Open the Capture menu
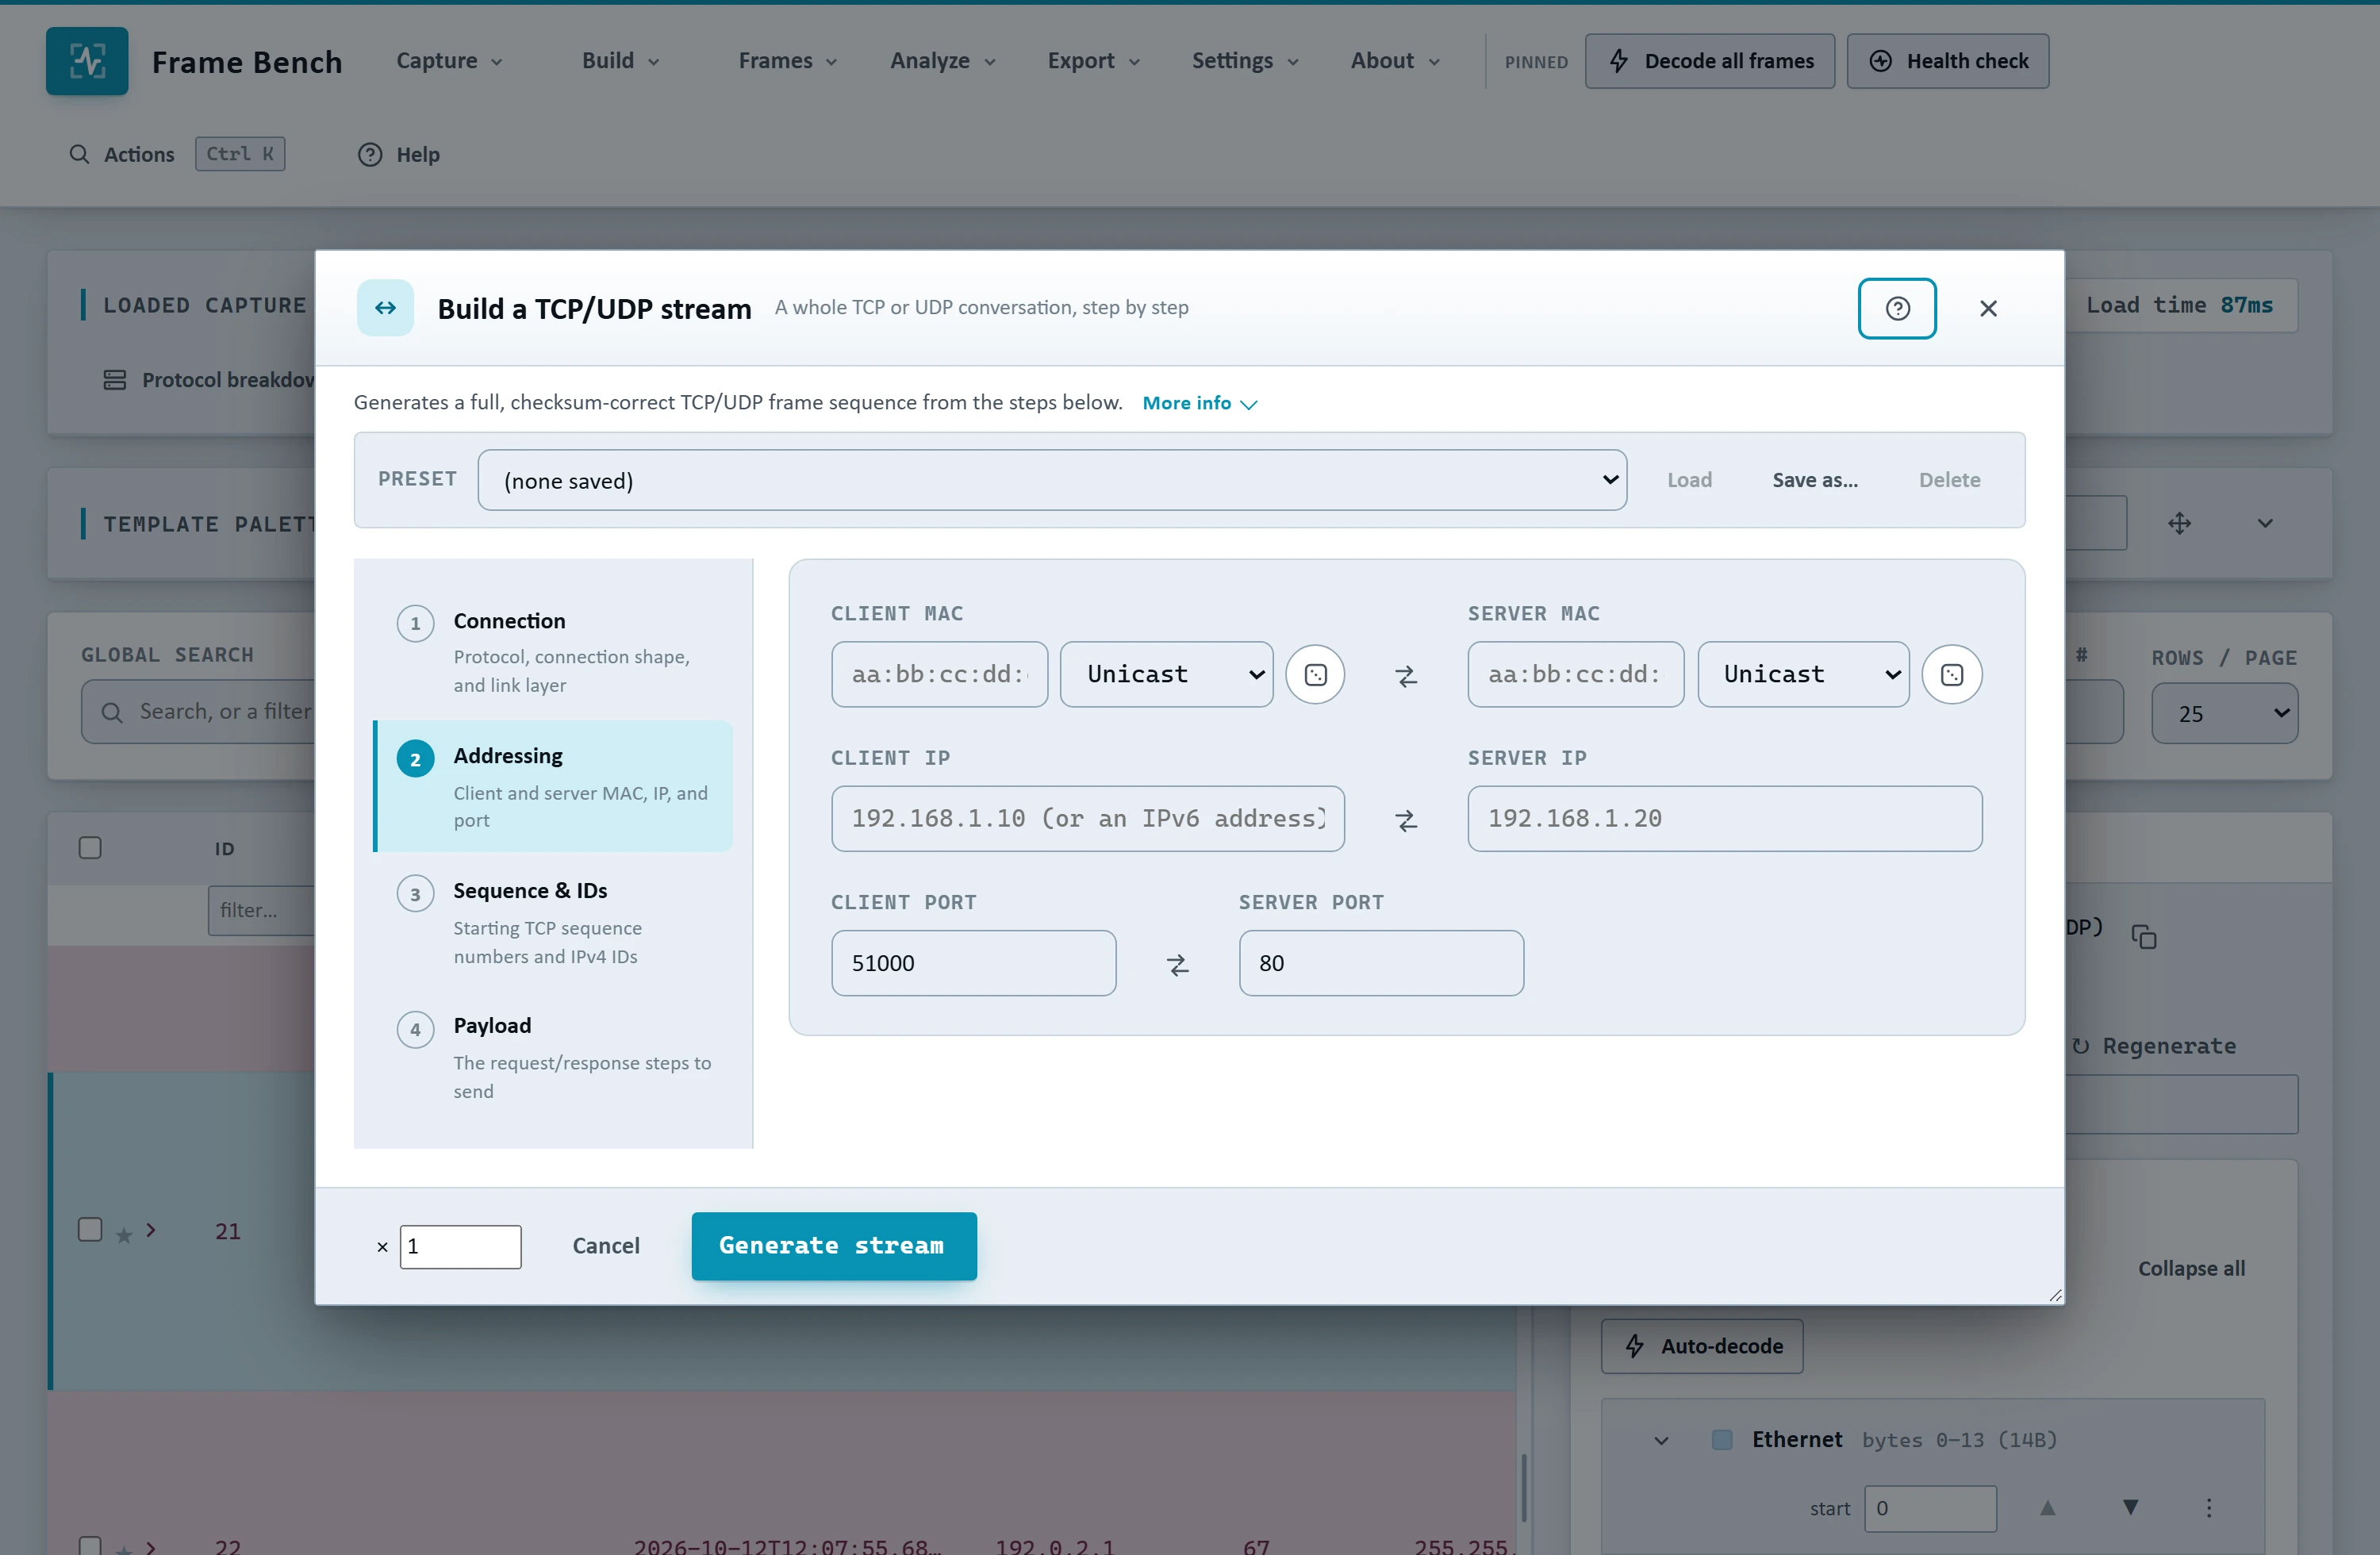 click(x=449, y=61)
